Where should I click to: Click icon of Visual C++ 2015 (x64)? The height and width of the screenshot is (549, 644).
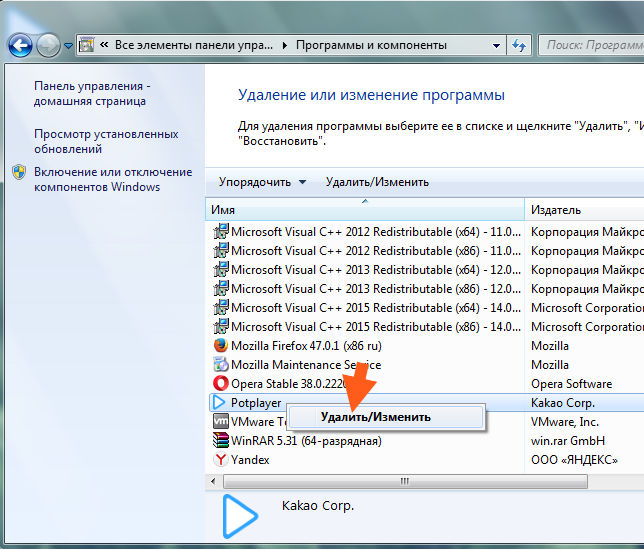[221, 308]
